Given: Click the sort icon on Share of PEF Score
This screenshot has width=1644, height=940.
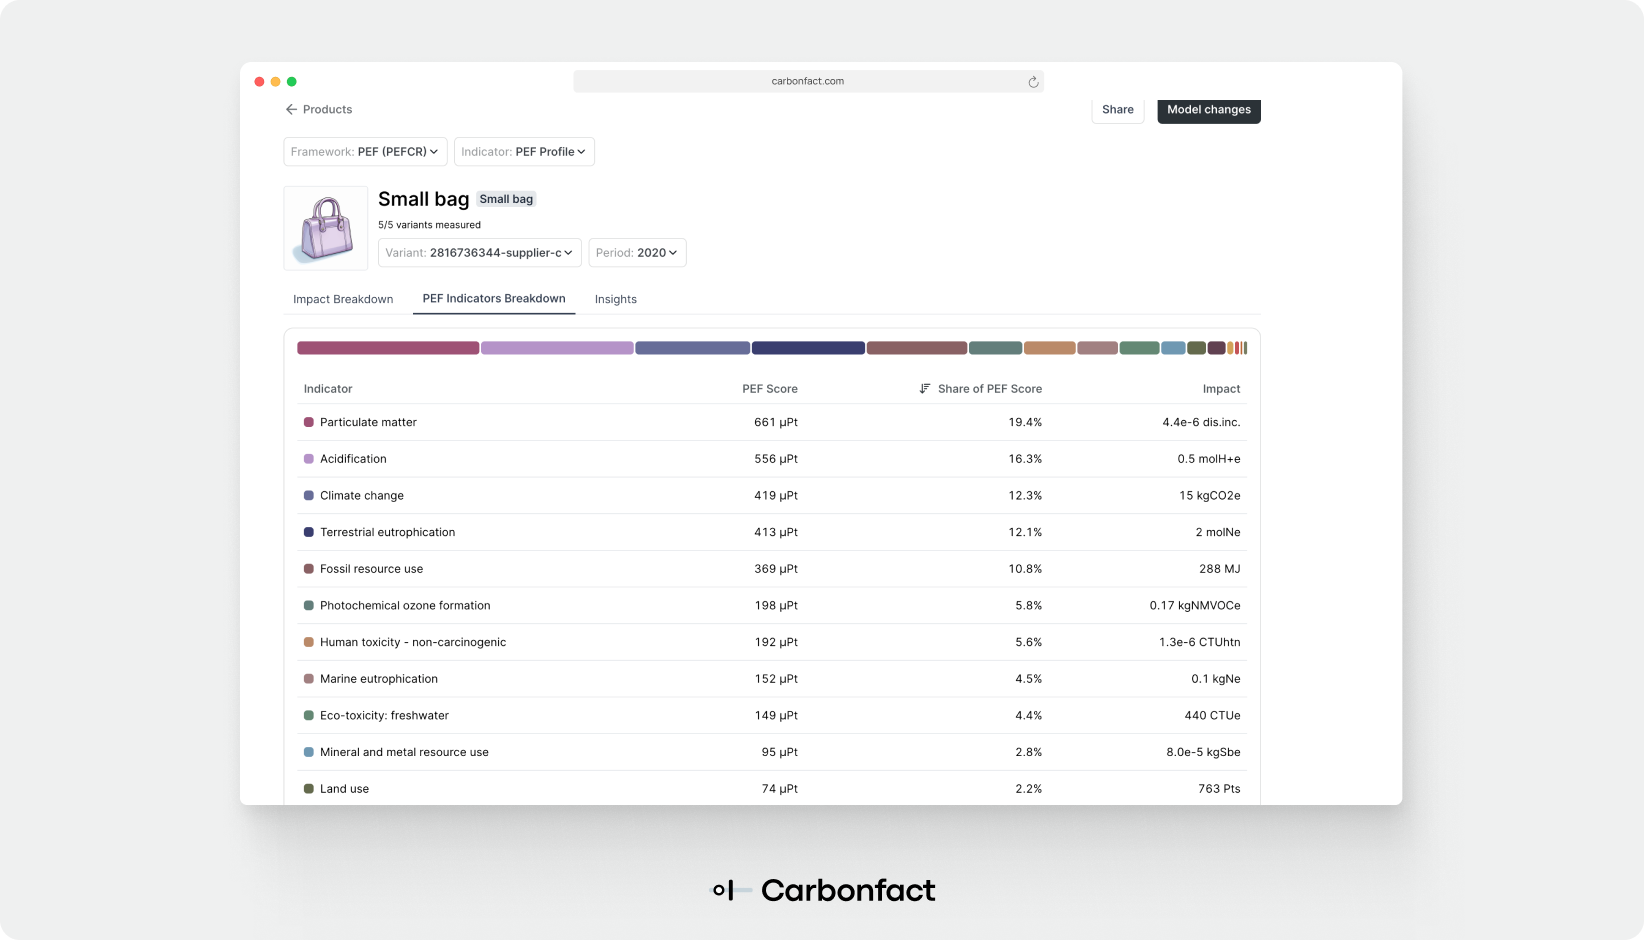Looking at the screenshot, I should coord(923,388).
